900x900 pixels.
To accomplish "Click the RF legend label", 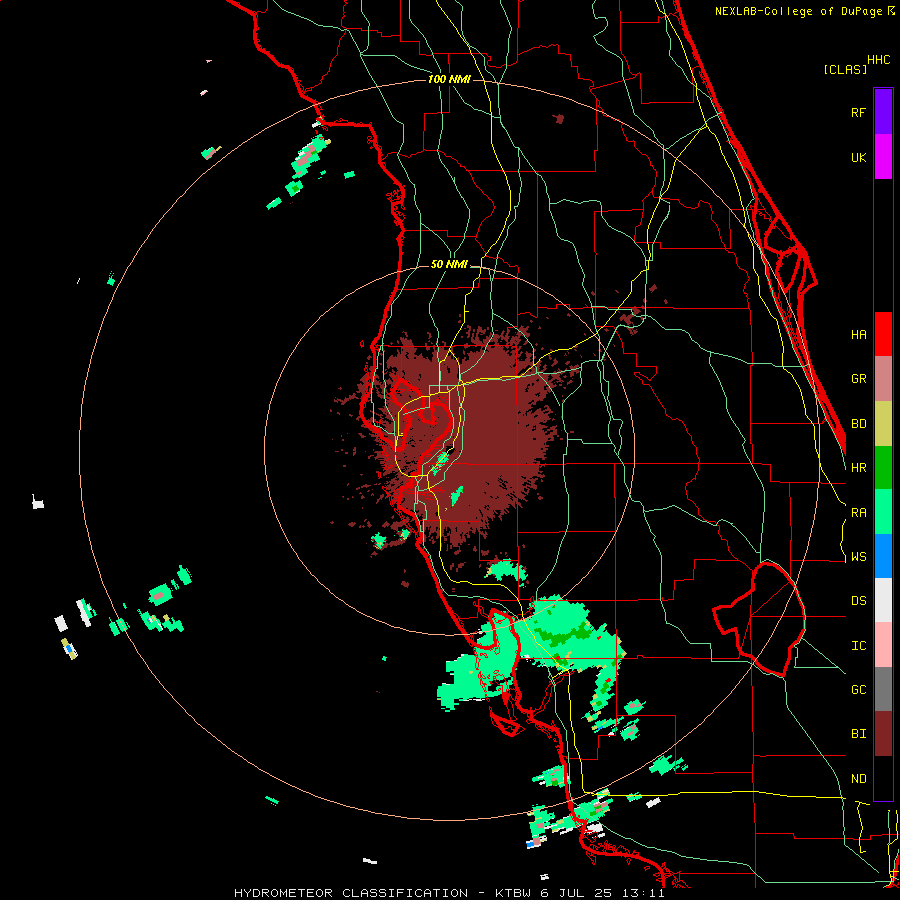I will pyautogui.click(x=859, y=112).
